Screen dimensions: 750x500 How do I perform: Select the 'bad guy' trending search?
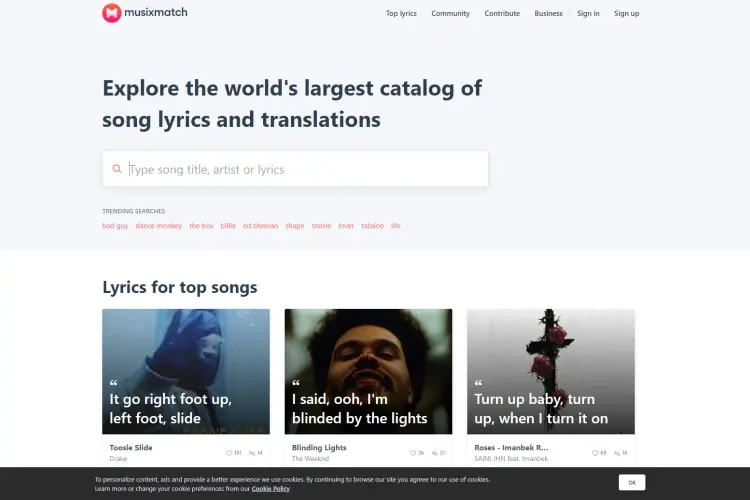tap(115, 226)
